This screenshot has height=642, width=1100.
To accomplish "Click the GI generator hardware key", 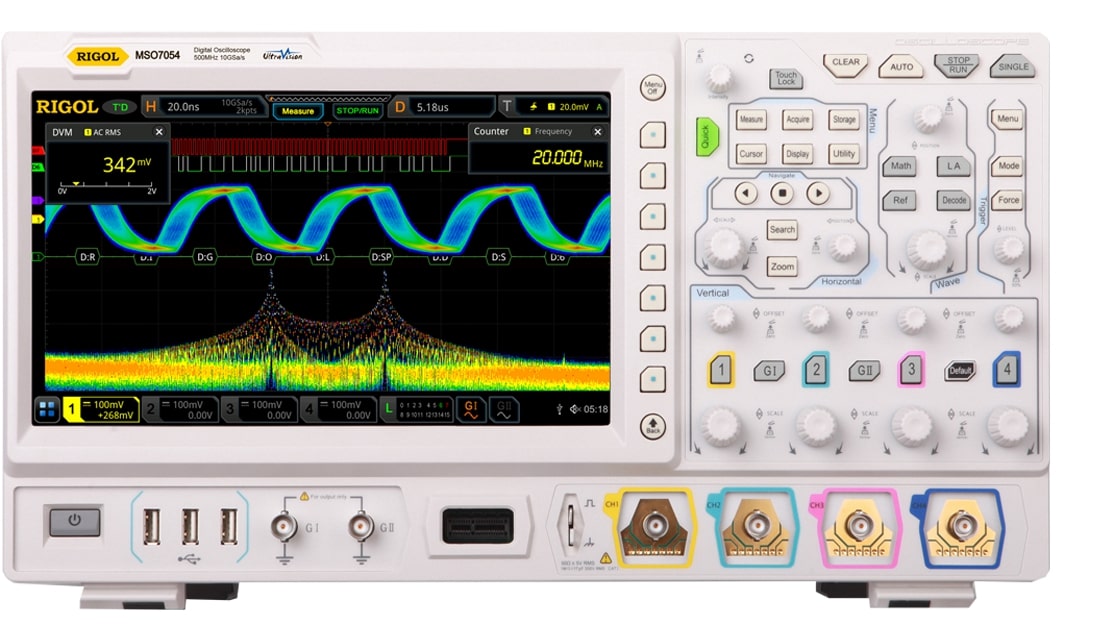I will click(769, 371).
